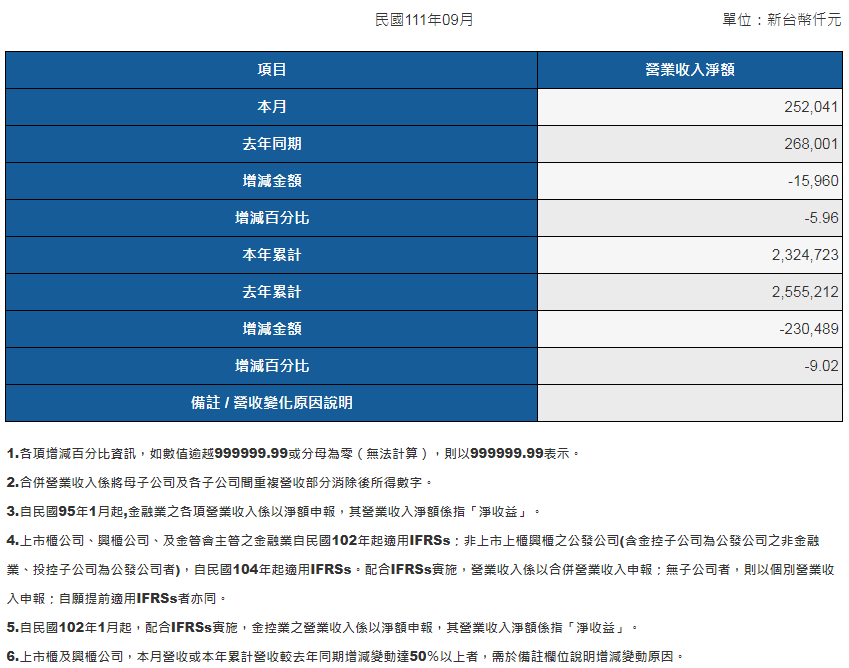849x668 pixels.
Task: Click the 項目 column header
Action: pyautogui.click(x=271, y=70)
